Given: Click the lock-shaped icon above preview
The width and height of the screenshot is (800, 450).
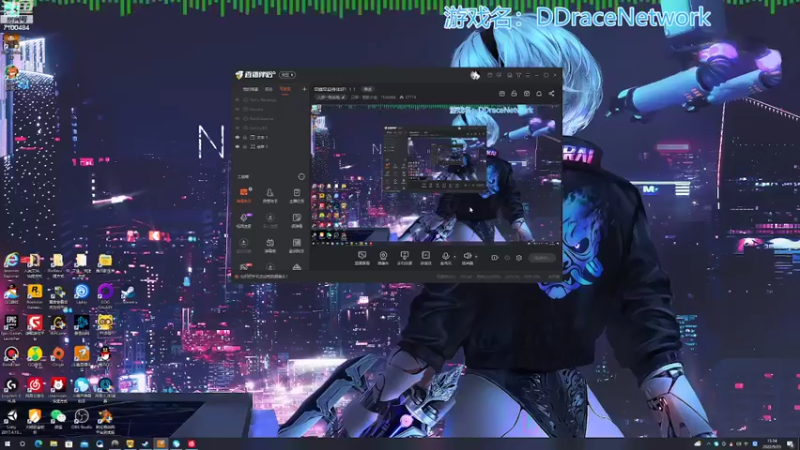Looking at the screenshot, I should click(x=514, y=93).
